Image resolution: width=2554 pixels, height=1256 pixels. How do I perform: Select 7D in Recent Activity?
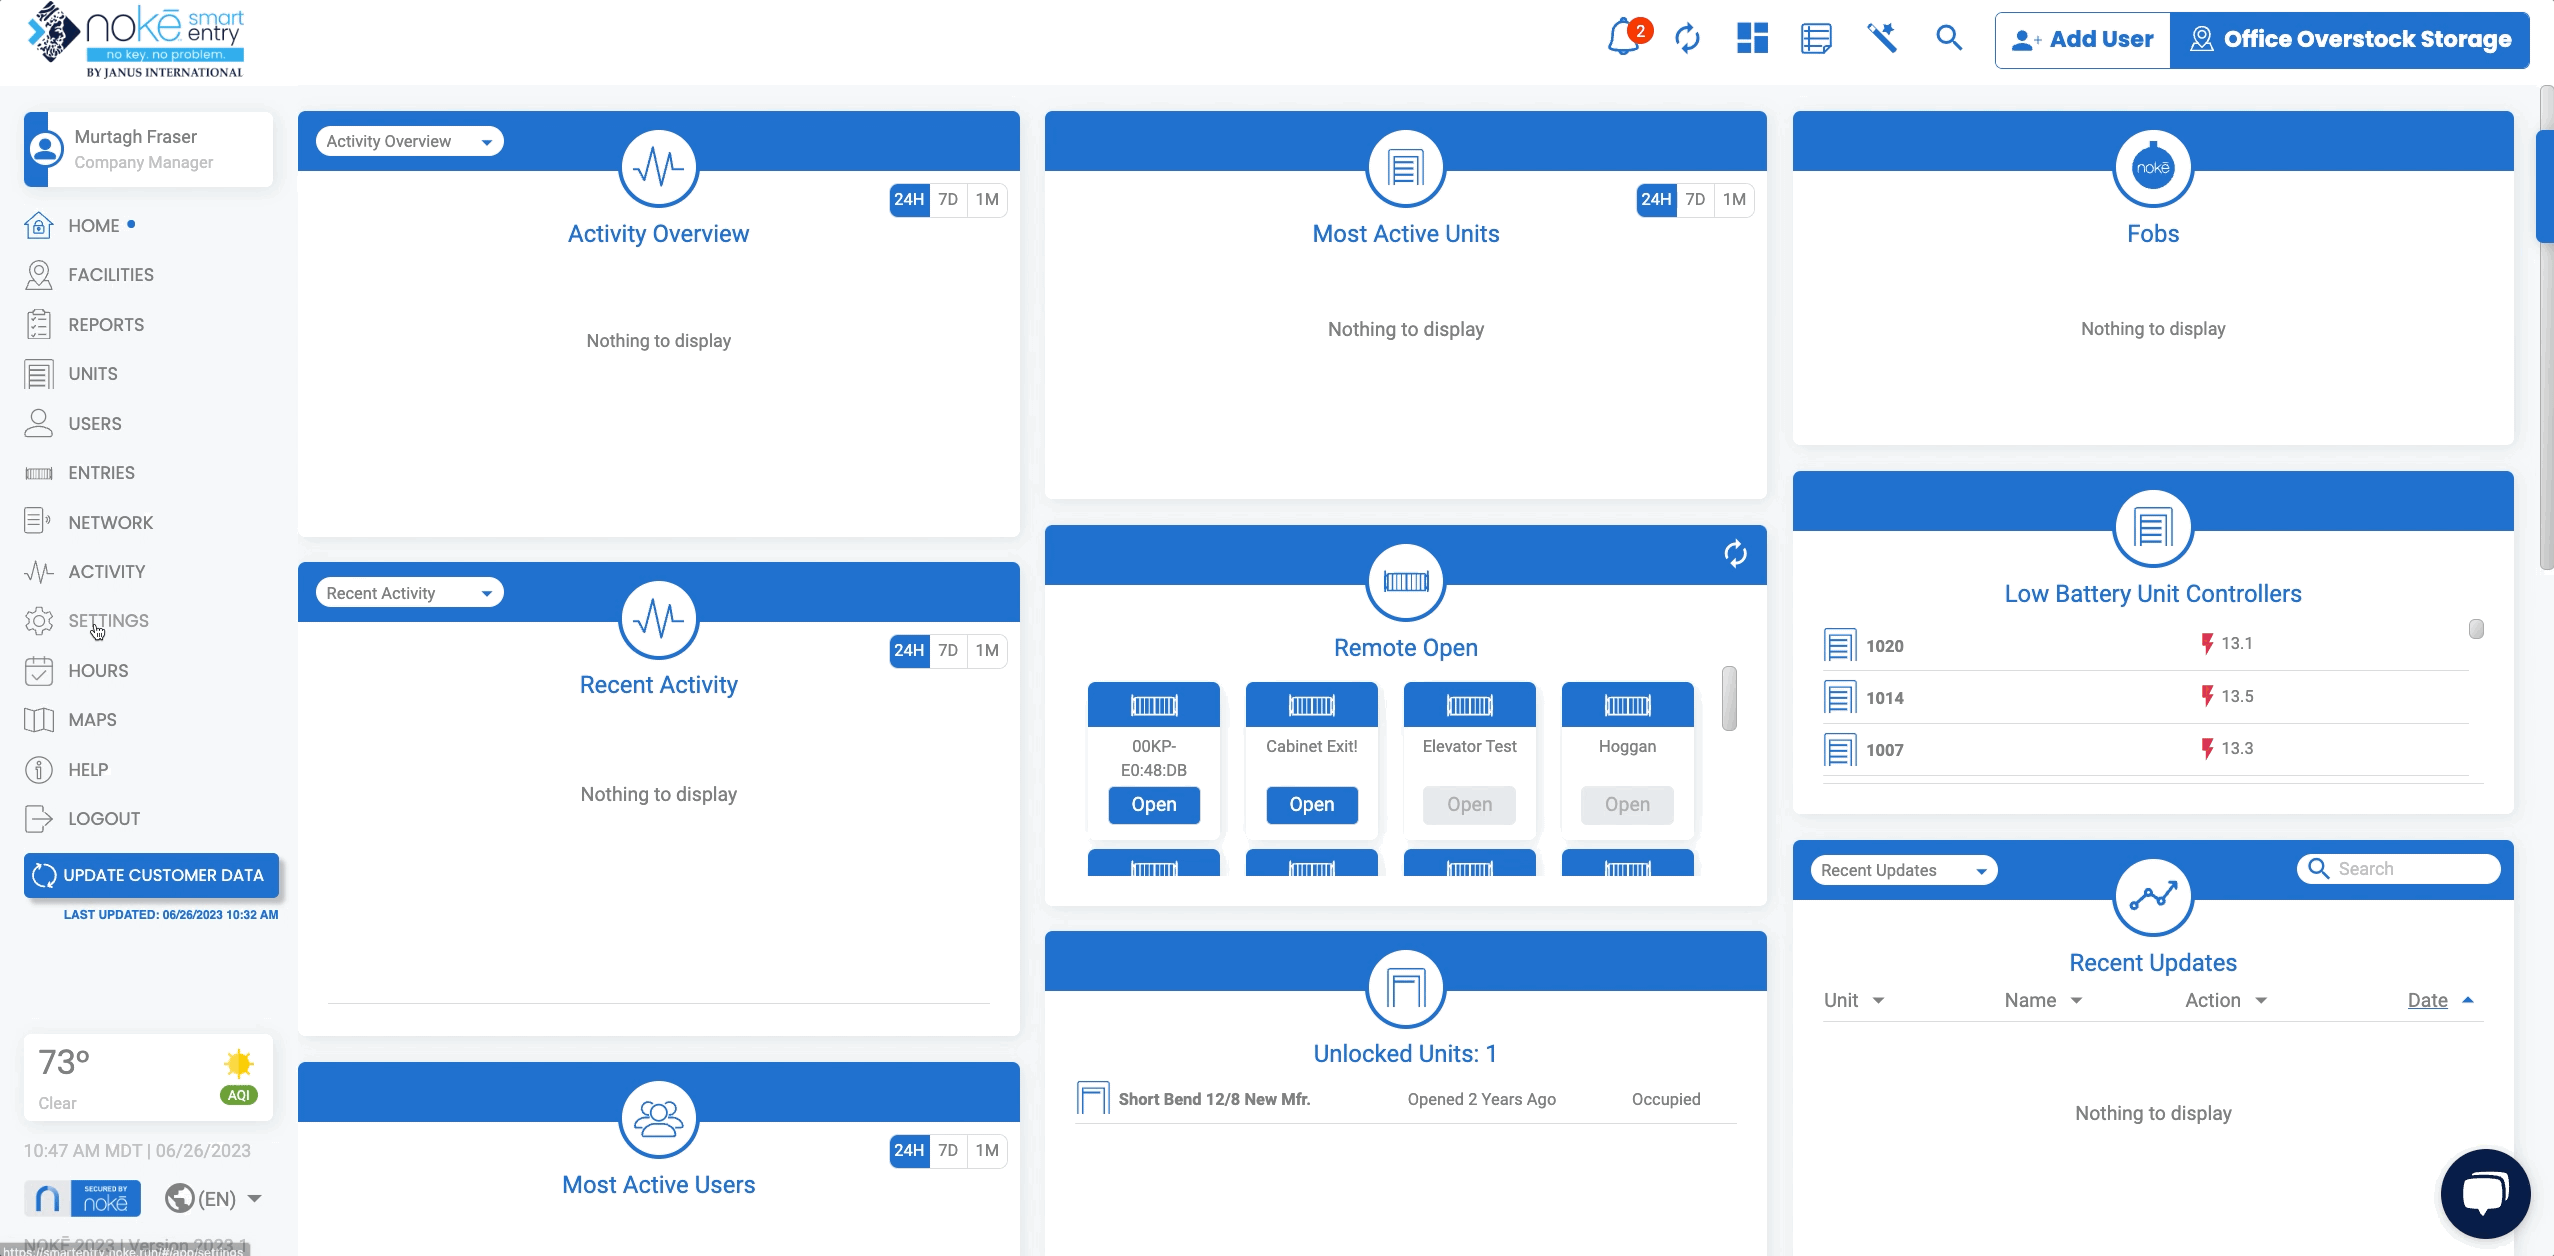point(948,651)
